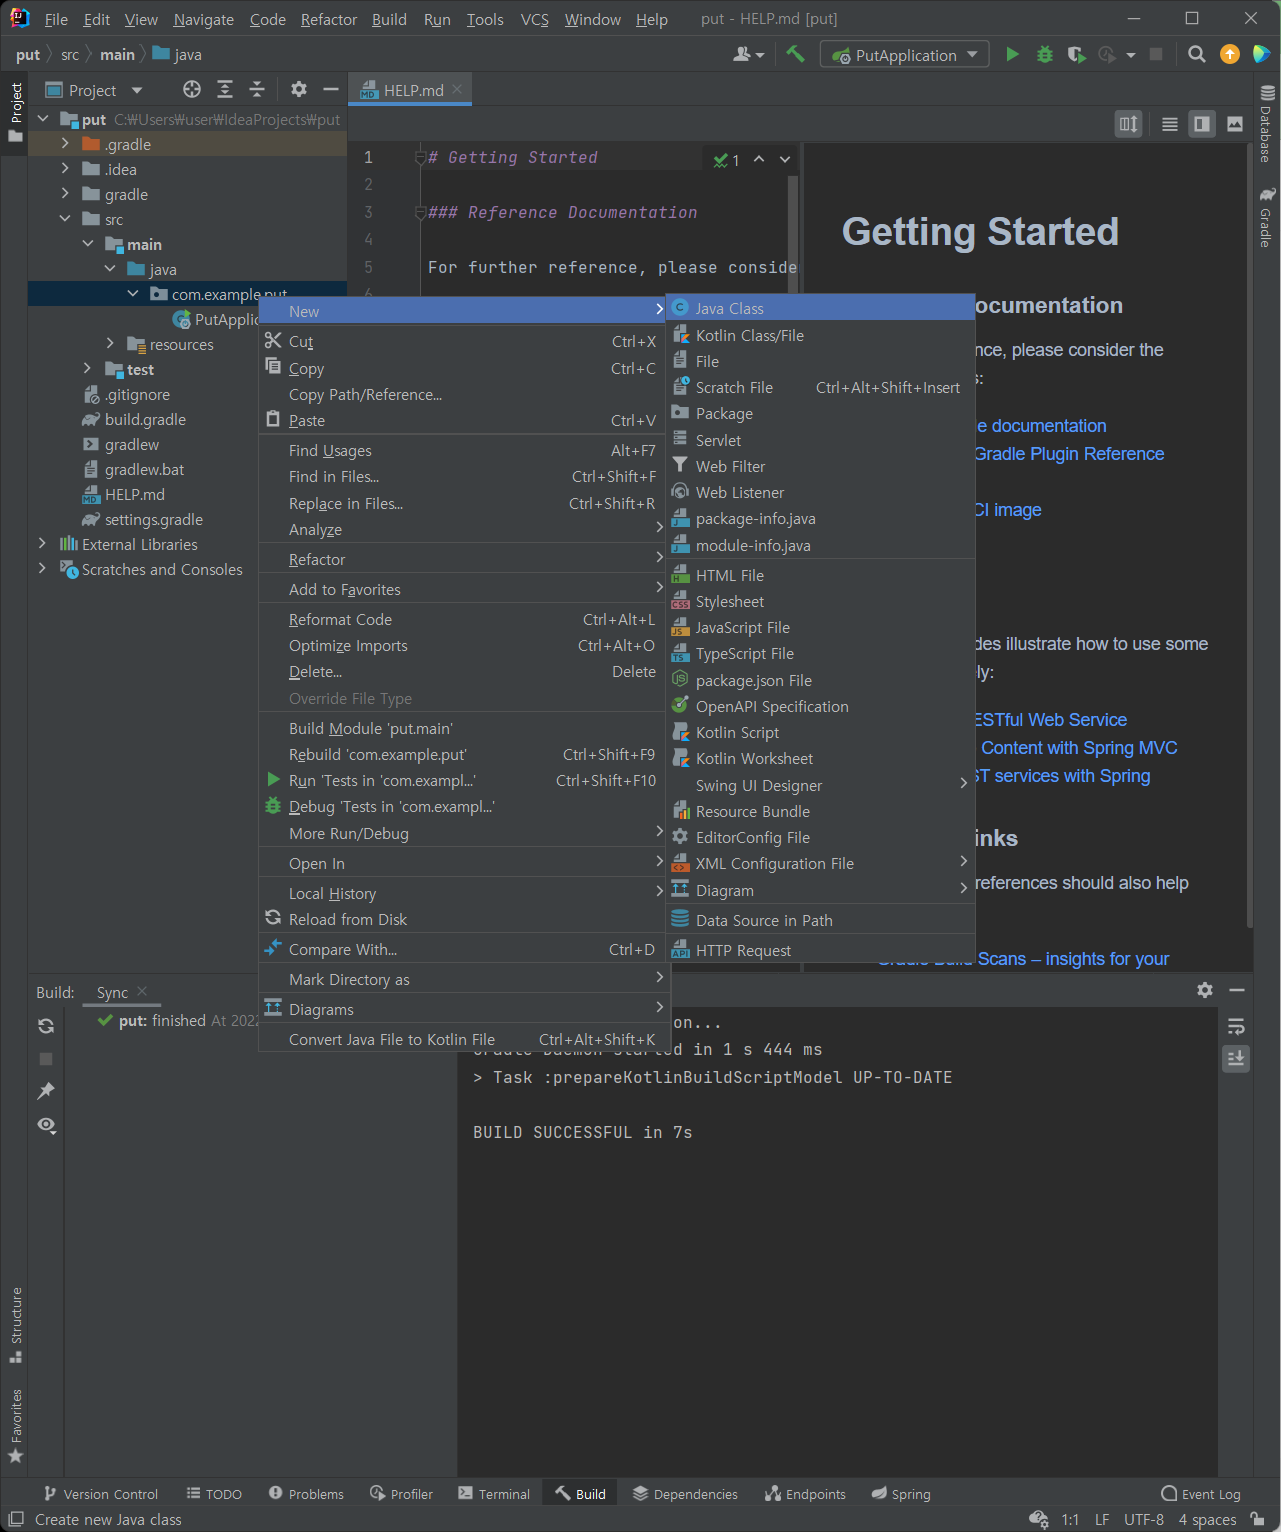Screen dimensions: 1281x1532
Task: Open Database tool window on right sidebar
Action: point(1266,124)
